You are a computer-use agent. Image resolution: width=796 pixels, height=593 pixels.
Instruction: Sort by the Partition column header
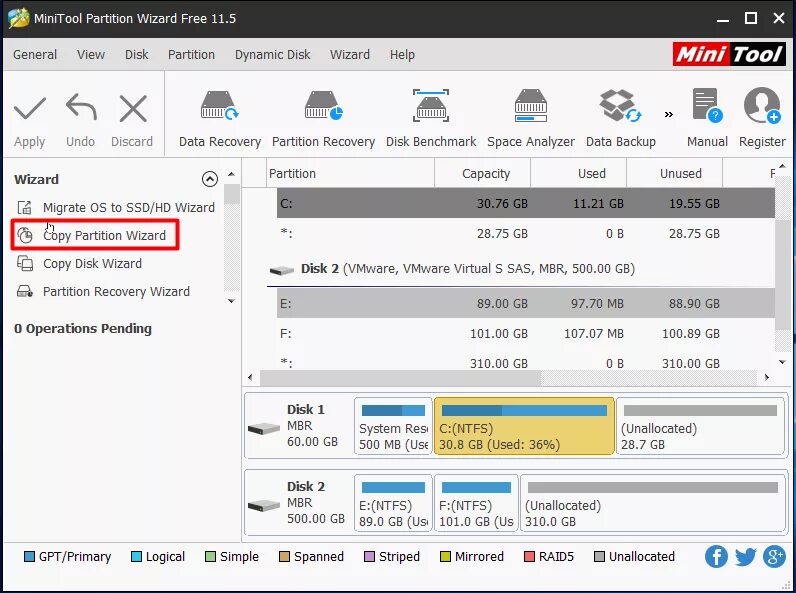(x=350, y=174)
